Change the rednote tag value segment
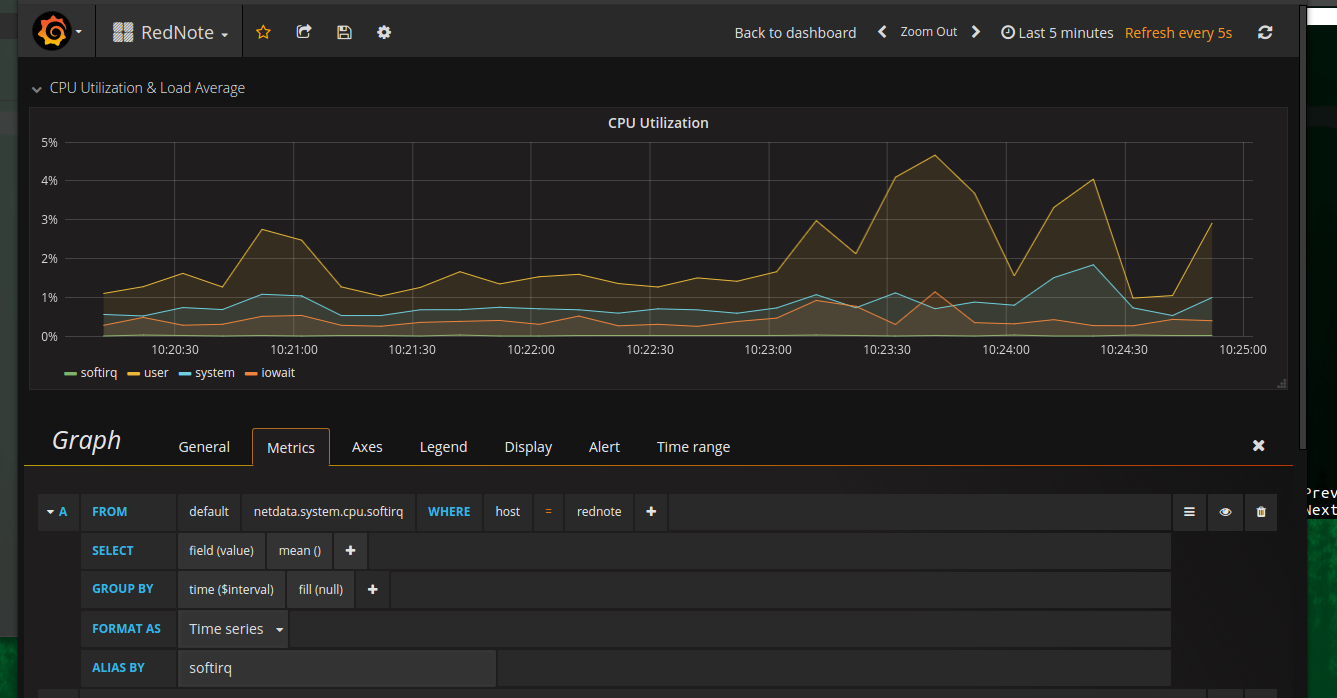The width and height of the screenshot is (1337, 698). (599, 511)
